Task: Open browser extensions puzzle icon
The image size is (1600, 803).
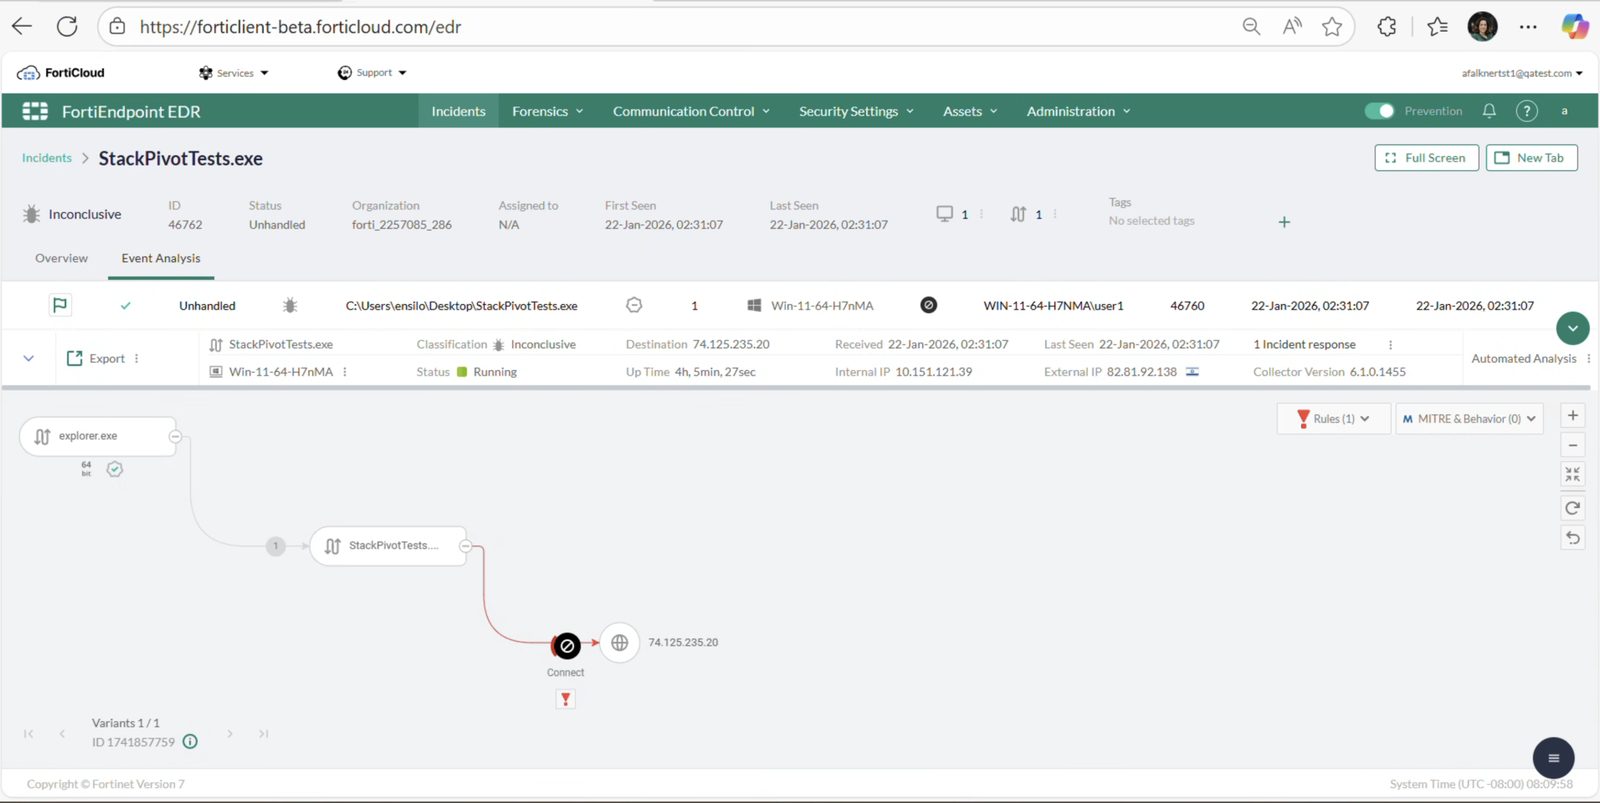Action: point(1387,27)
